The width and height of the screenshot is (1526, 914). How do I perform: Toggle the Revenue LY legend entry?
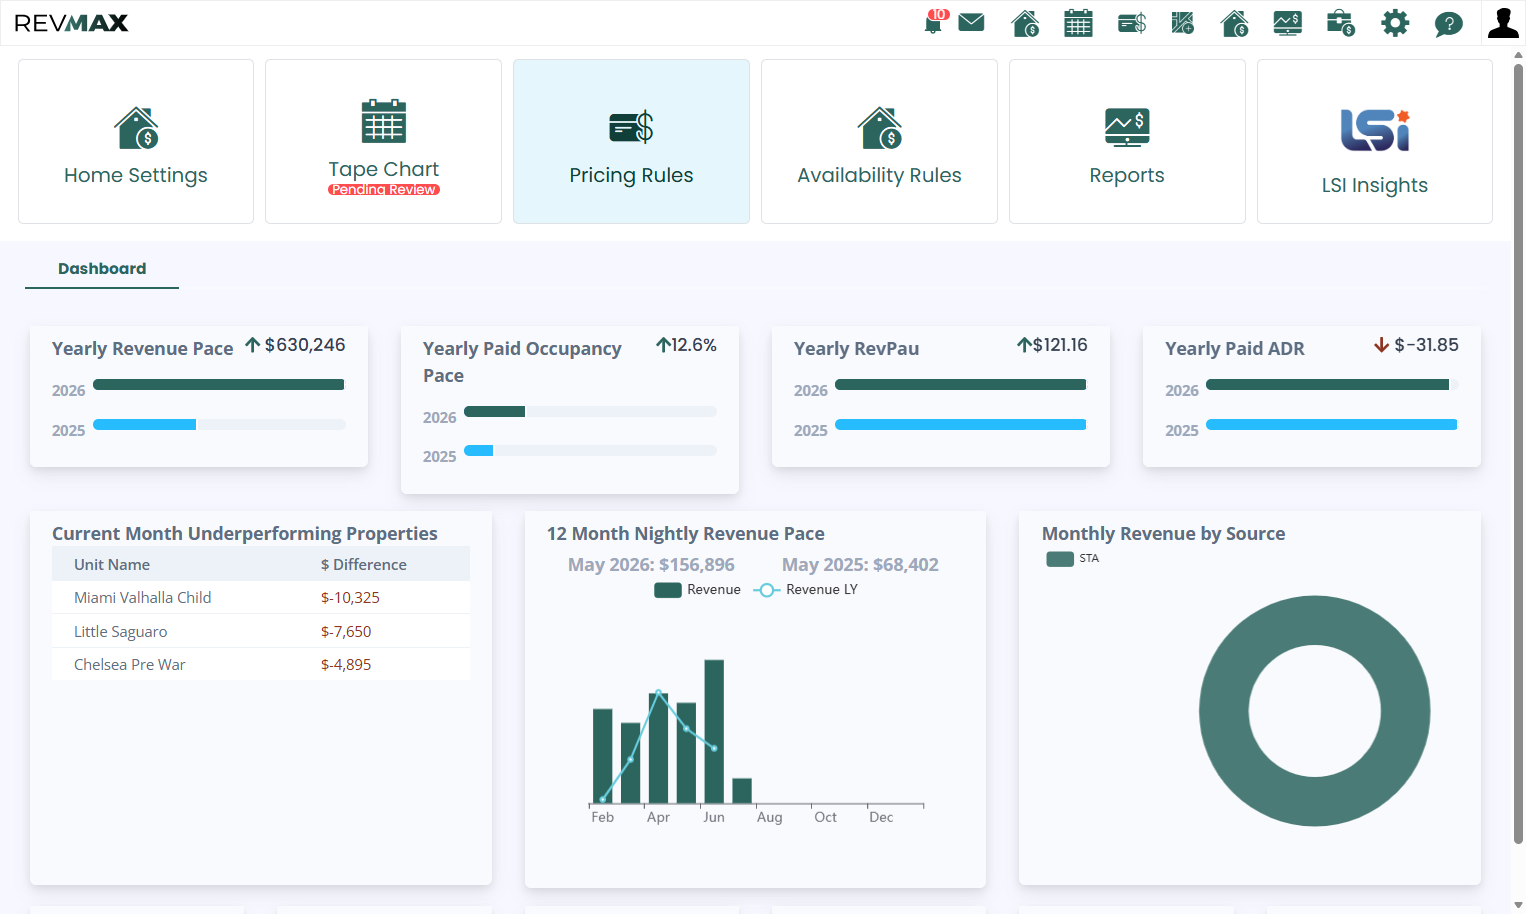click(805, 590)
